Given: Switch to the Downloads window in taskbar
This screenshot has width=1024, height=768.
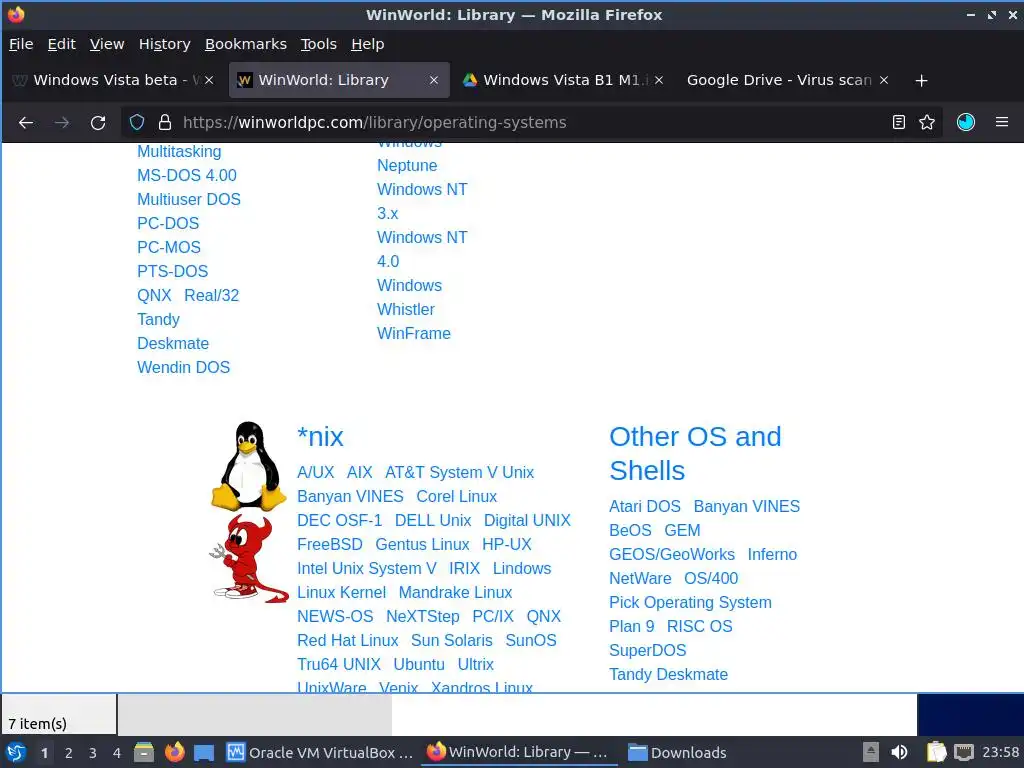Looking at the screenshot, I should tap(677, 752).
